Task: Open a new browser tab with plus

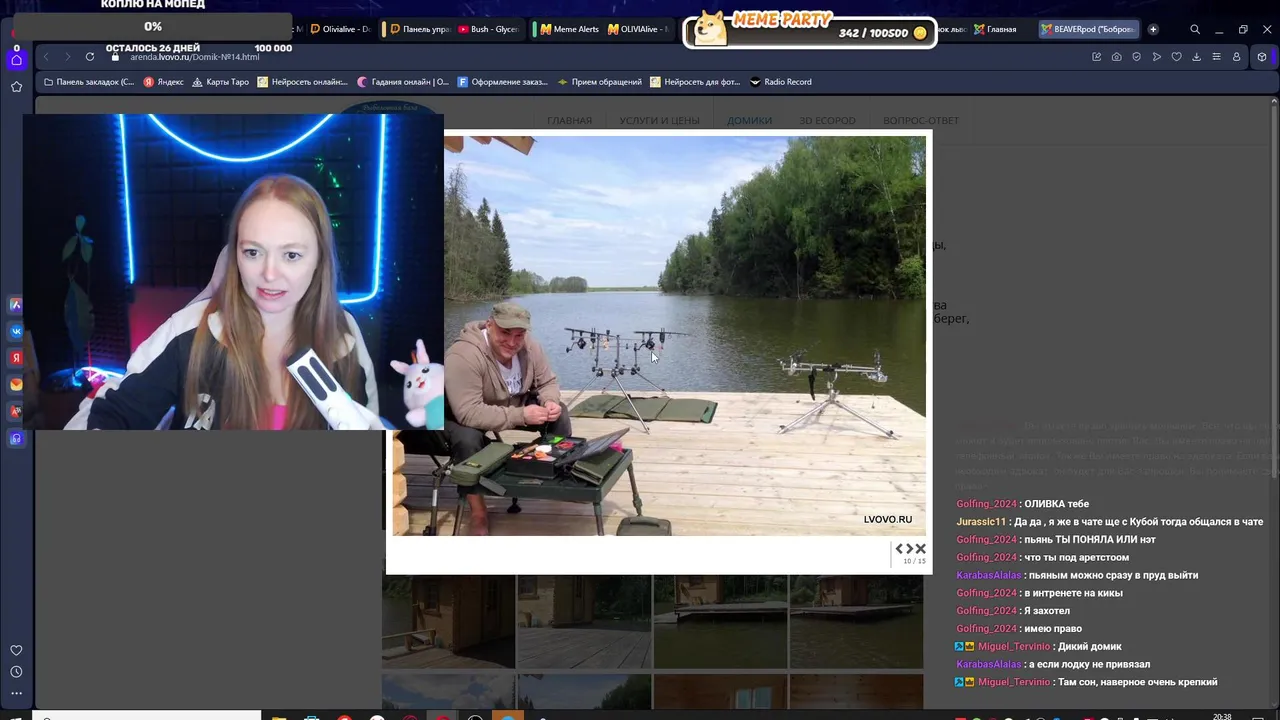Action: (x=1153, y=29)
